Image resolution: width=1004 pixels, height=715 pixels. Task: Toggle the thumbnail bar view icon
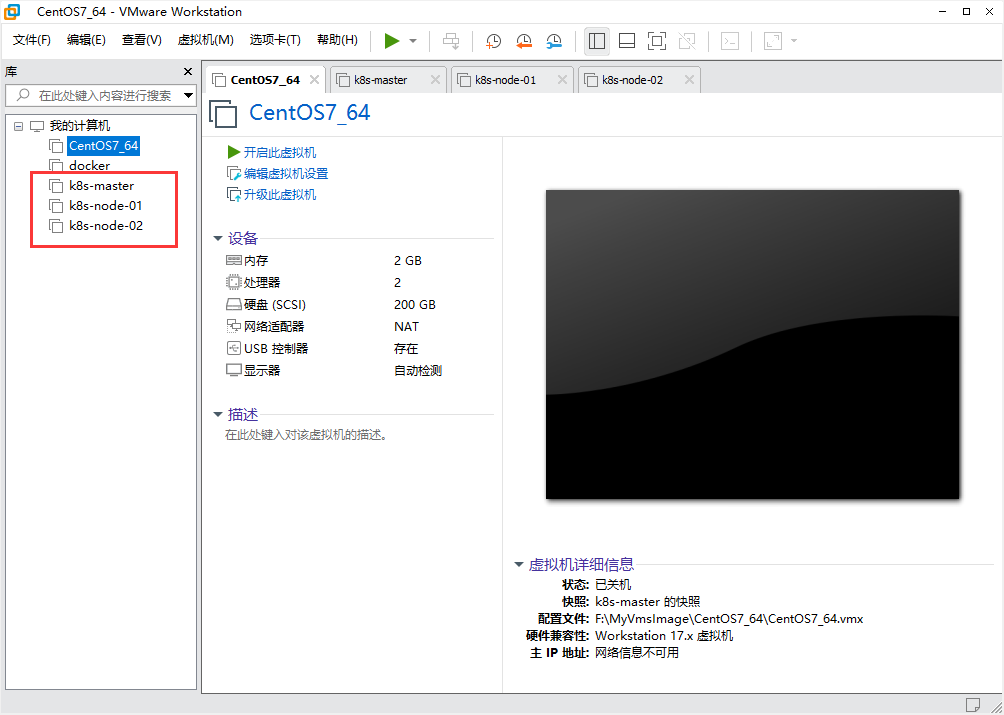pos(627,41)
